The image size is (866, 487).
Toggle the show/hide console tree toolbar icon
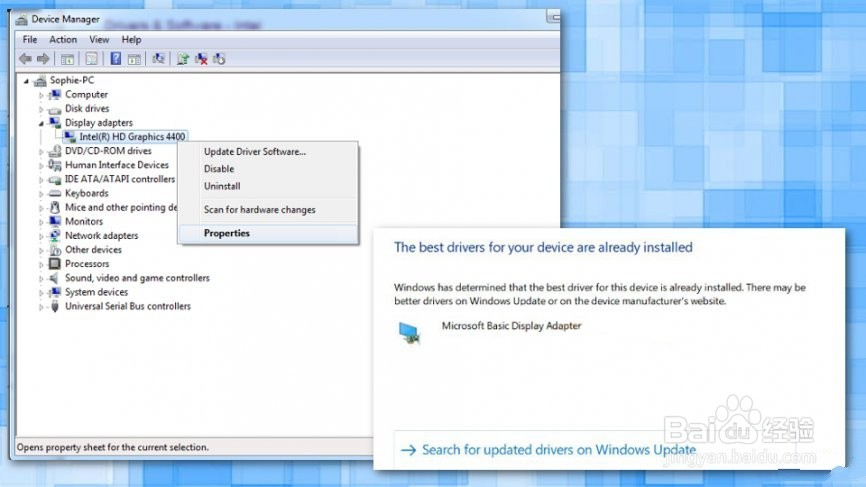67,59
